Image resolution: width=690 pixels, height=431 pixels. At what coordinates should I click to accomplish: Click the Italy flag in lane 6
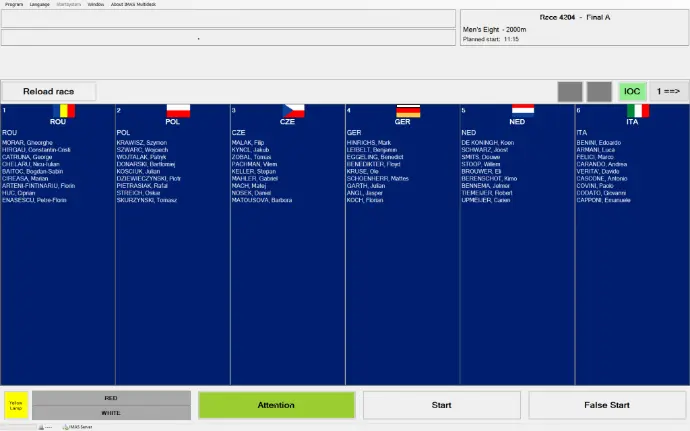(637, 111)
